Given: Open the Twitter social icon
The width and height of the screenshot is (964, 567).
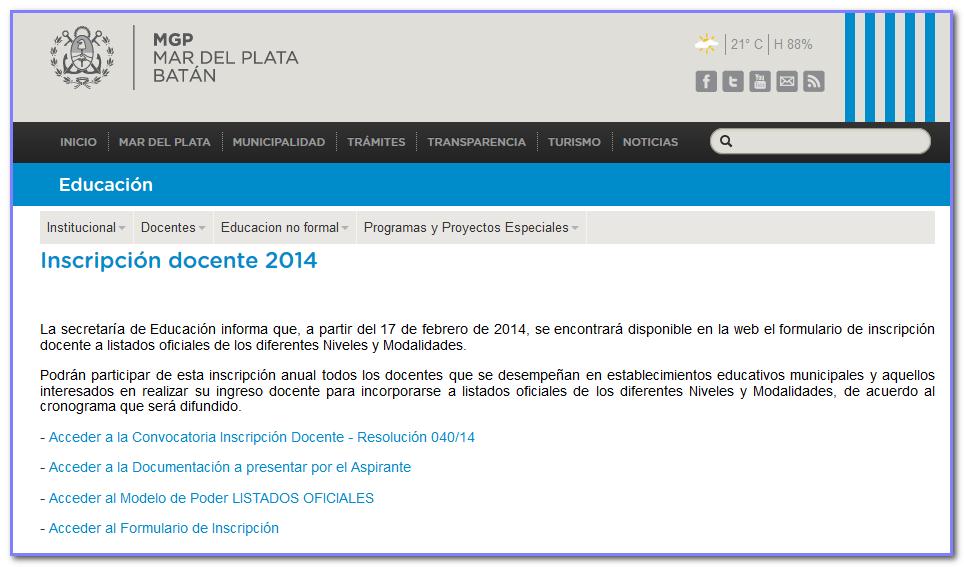Looking at the screenshot, I should coord(733,82).
